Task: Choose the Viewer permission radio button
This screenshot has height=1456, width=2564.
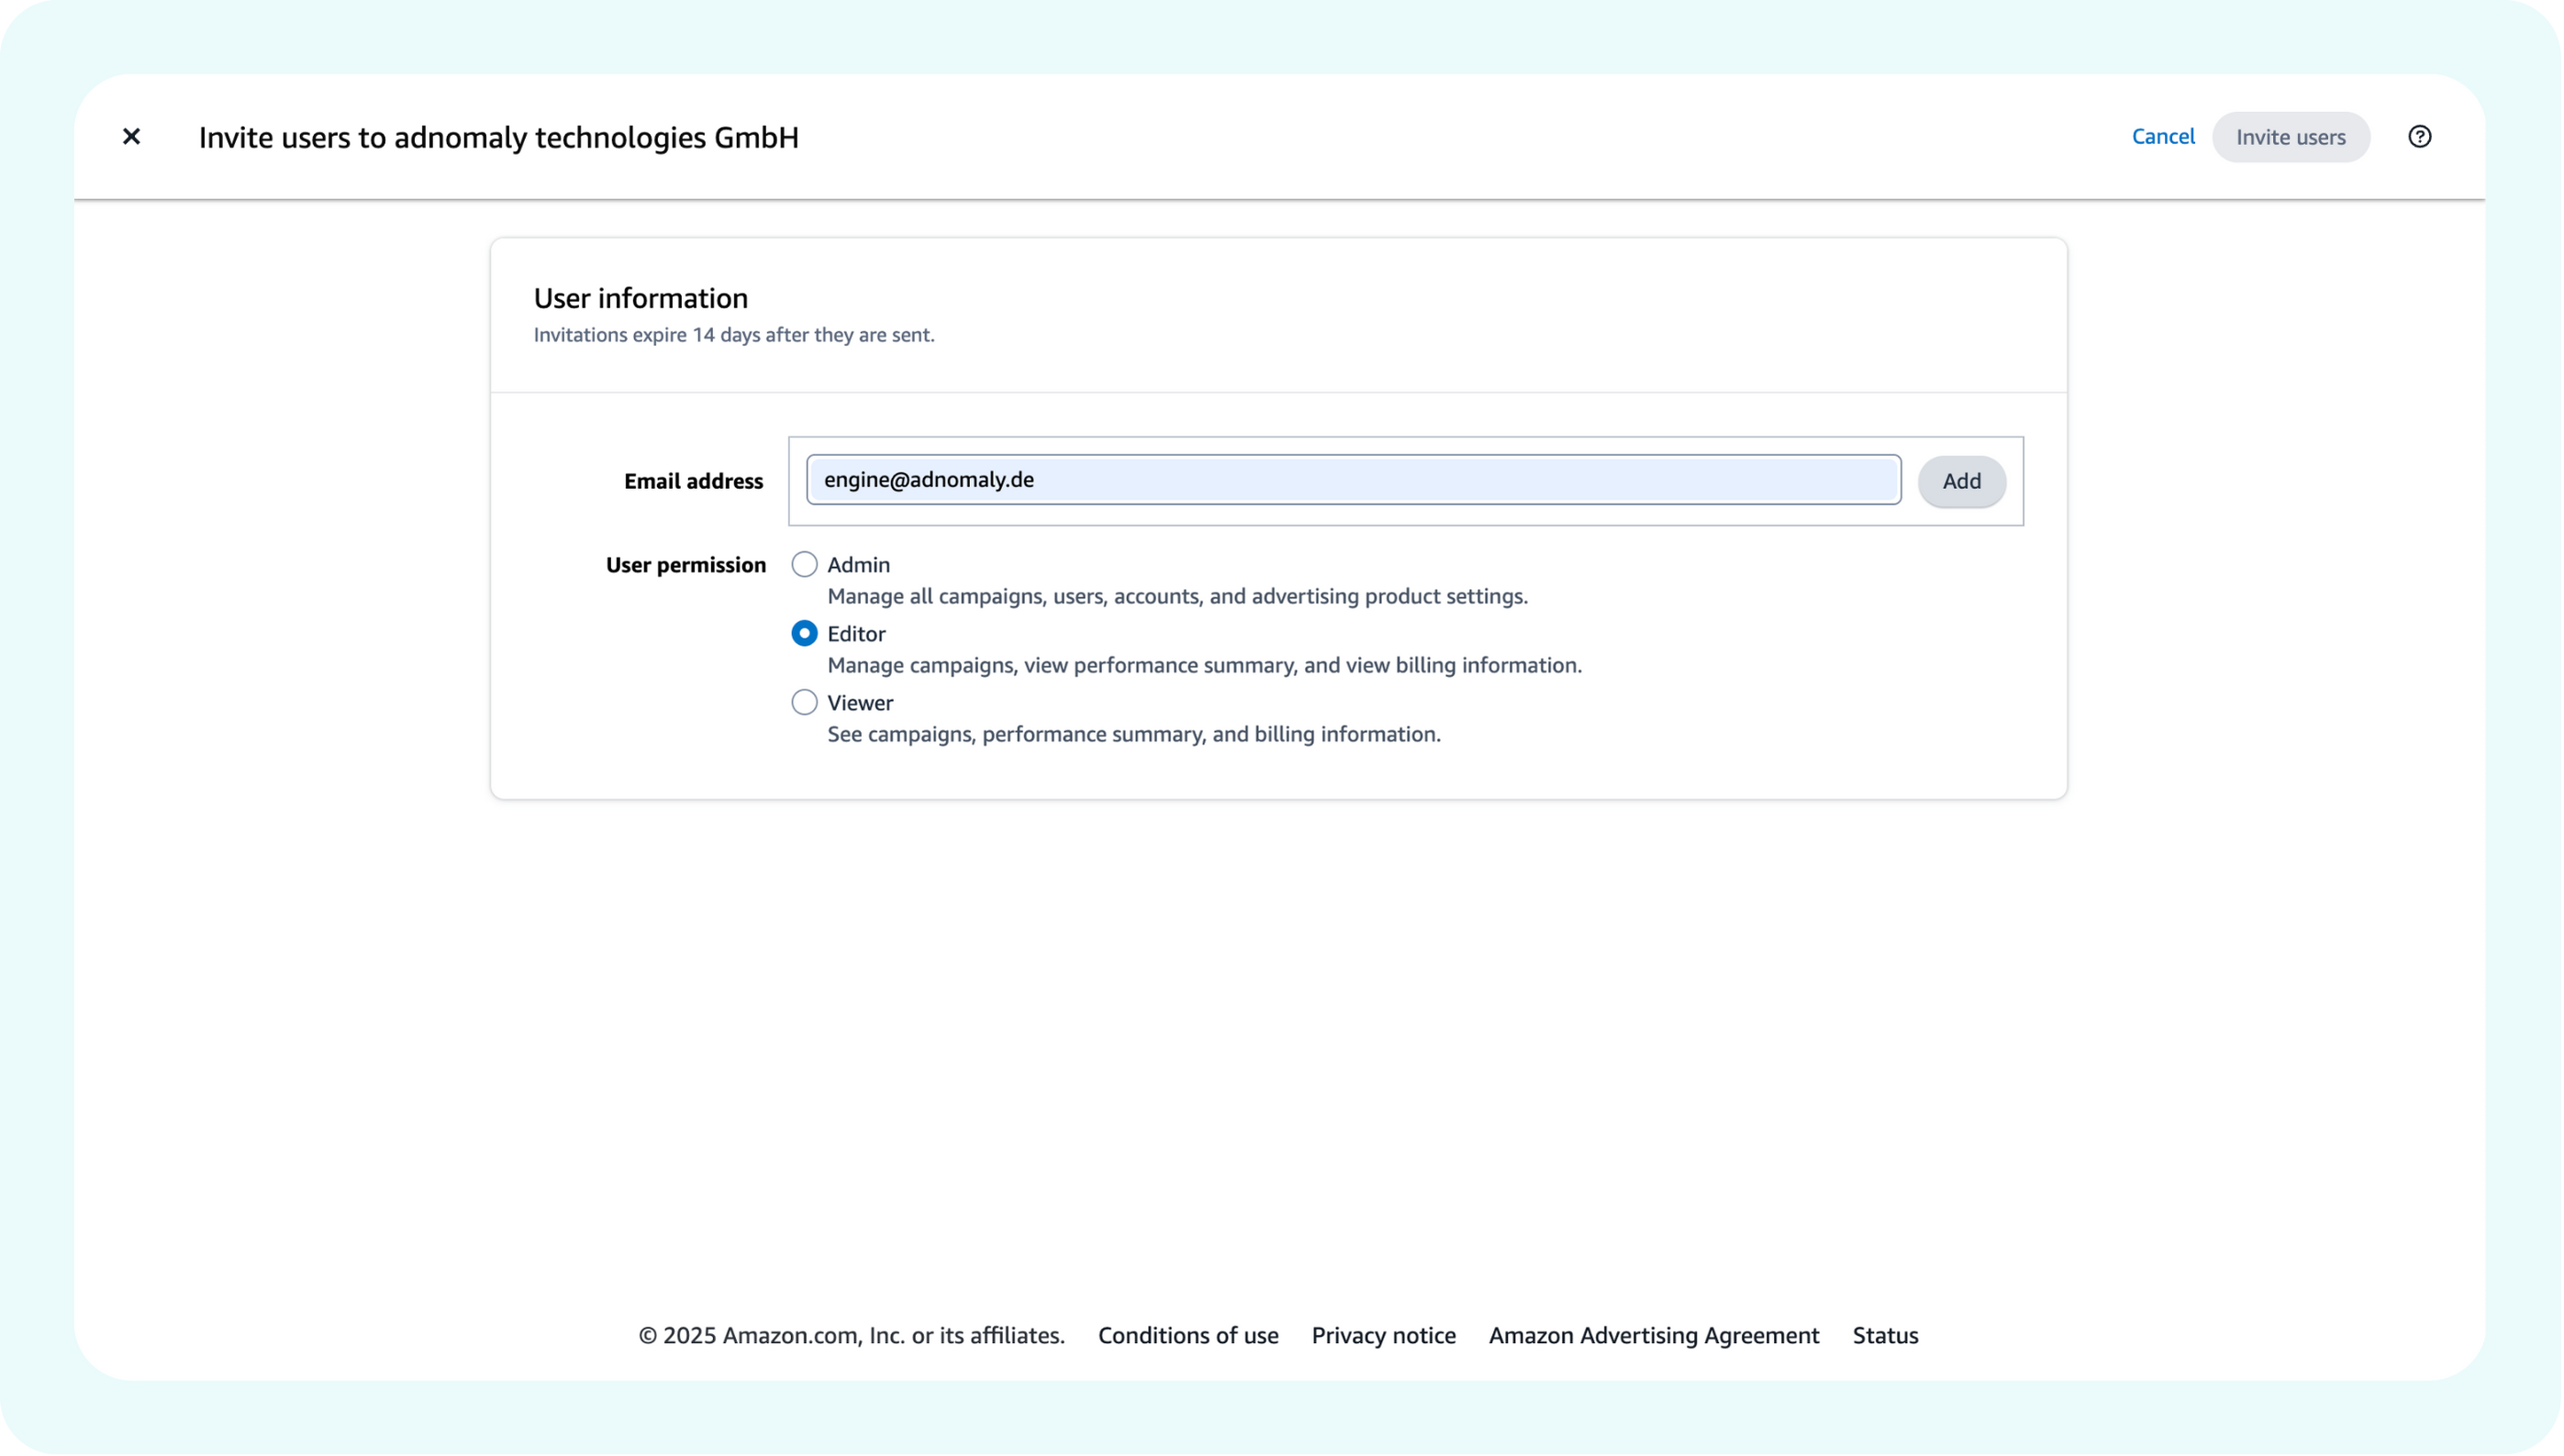Action: (x=804, y=703)
